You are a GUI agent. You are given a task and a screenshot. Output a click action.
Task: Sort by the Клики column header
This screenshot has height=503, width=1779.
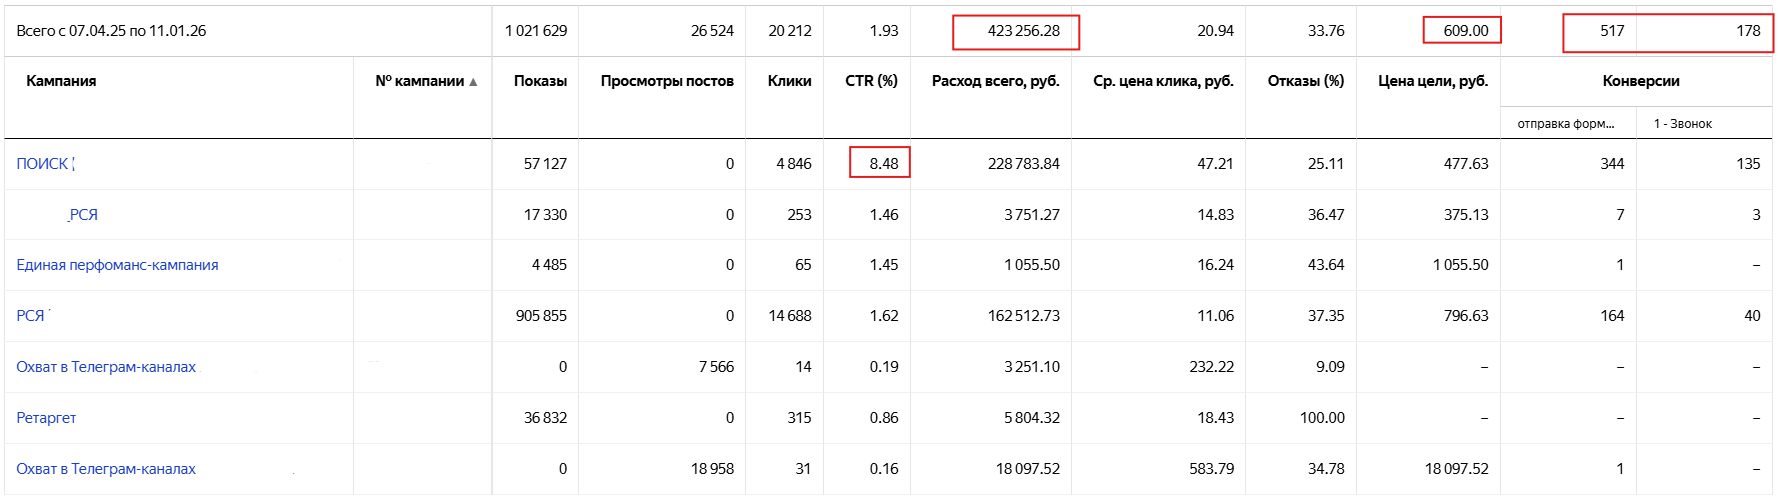pyautogui.click(x=789, y=81)
